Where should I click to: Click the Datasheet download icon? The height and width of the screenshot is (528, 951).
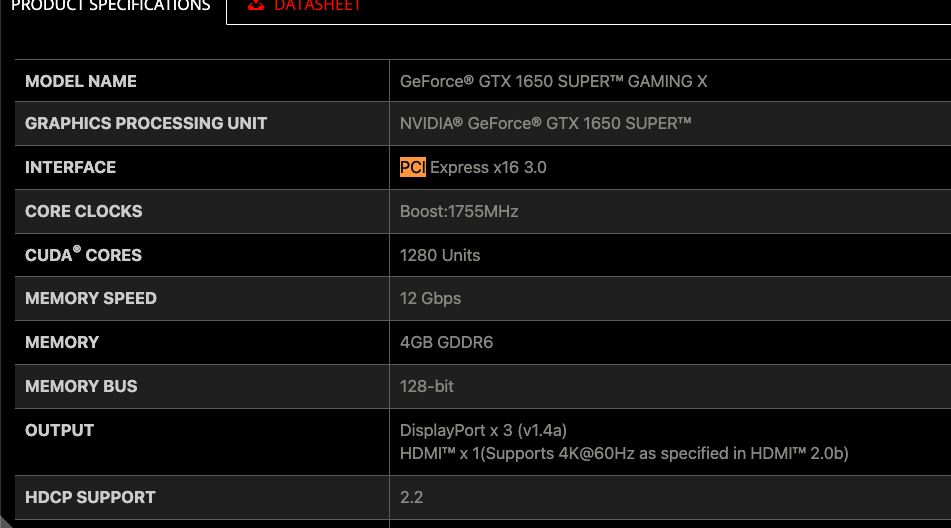[257, 5]
